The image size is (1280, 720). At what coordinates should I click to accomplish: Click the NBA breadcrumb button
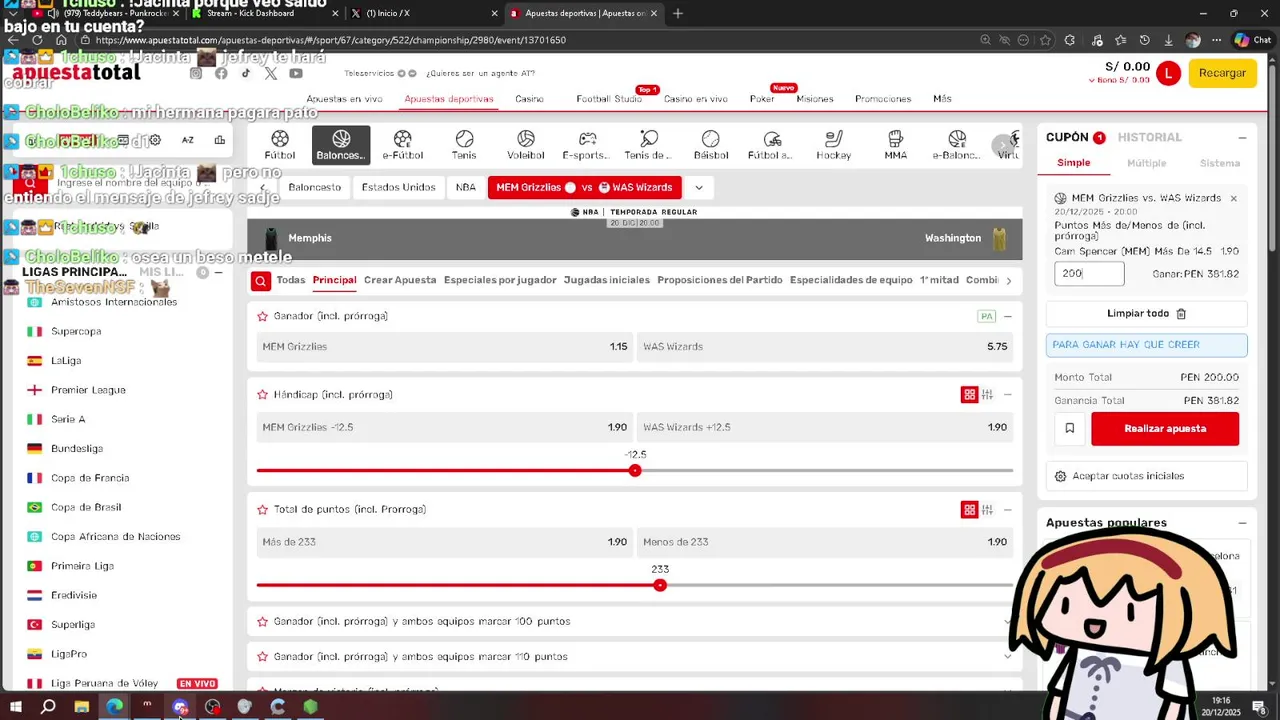(466, 187)
